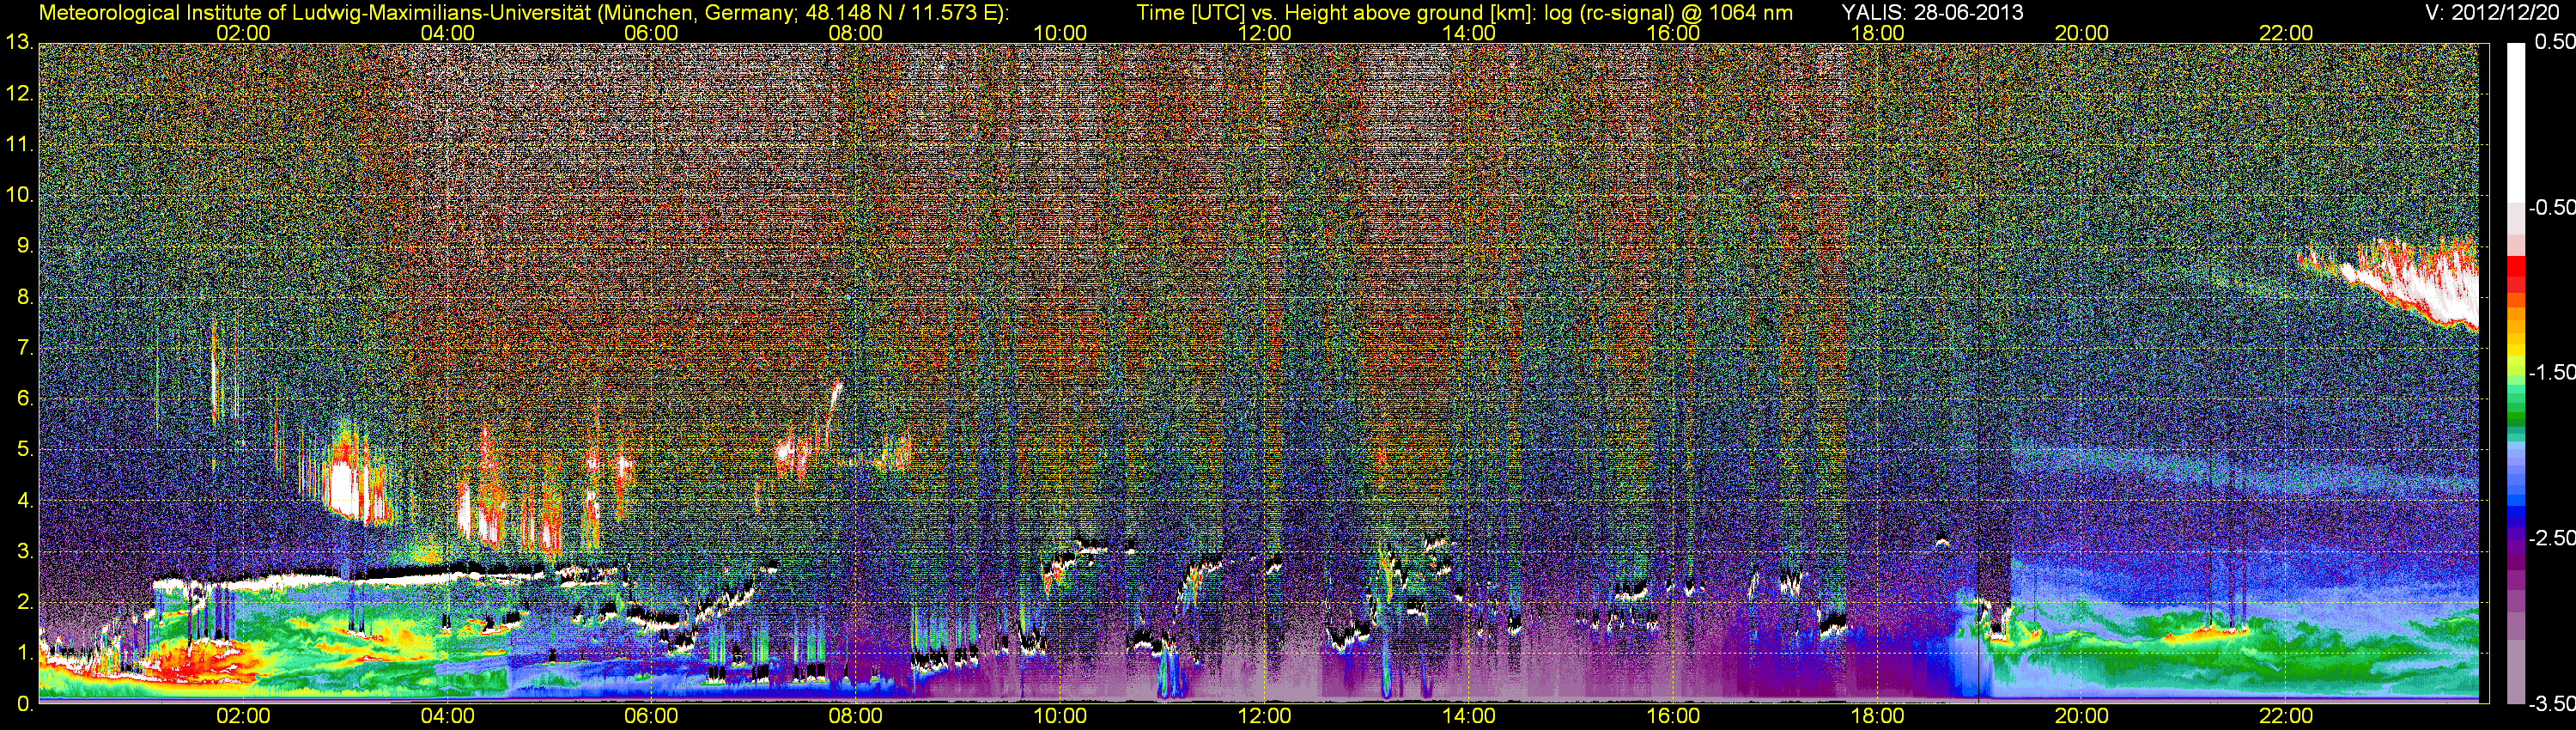Click the '5.' height axis label
Image resolution: width=2576 pixels, height=730 pixels.
coord(26,450)
